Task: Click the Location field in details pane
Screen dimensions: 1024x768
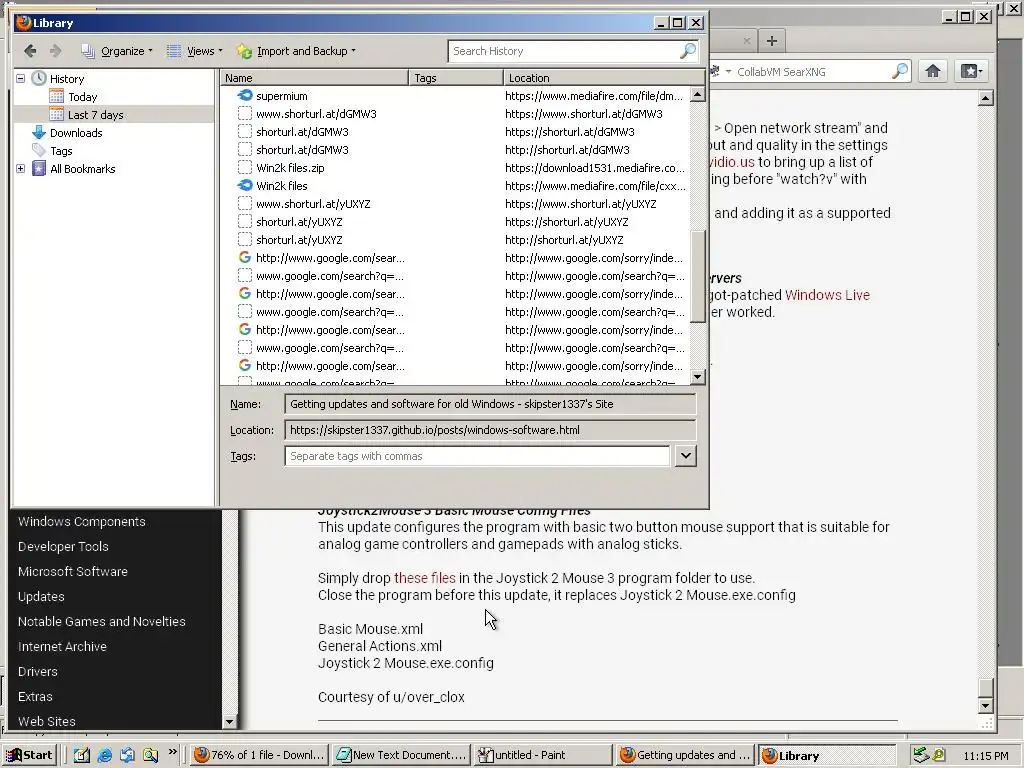Action: (490, 430)
